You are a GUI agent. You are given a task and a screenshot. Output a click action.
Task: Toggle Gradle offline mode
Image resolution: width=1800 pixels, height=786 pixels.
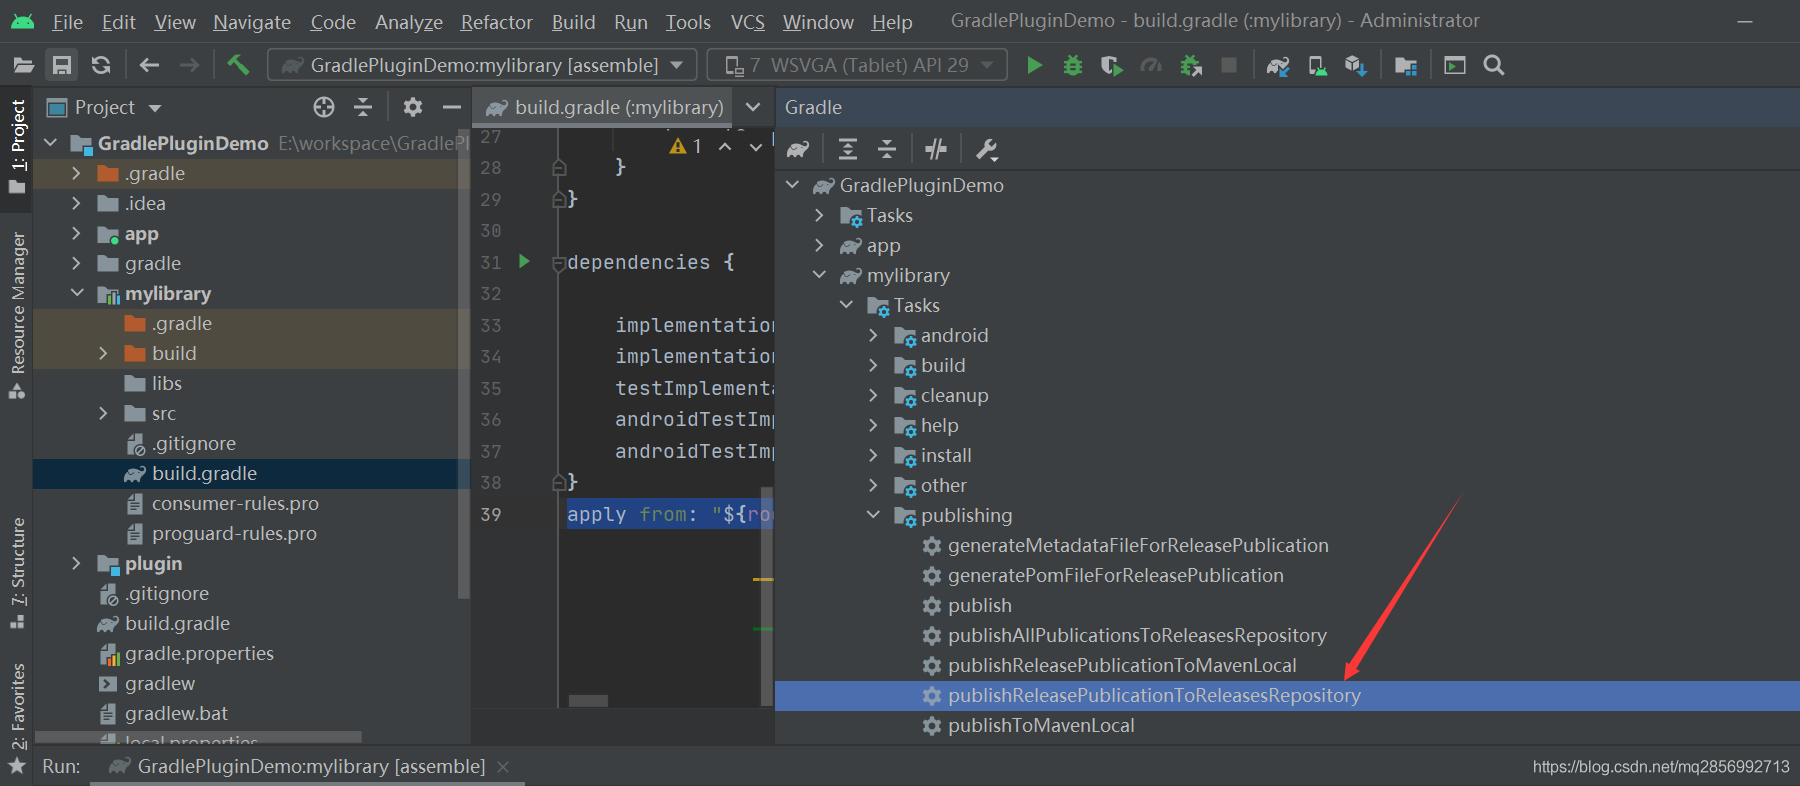(936, 150)
